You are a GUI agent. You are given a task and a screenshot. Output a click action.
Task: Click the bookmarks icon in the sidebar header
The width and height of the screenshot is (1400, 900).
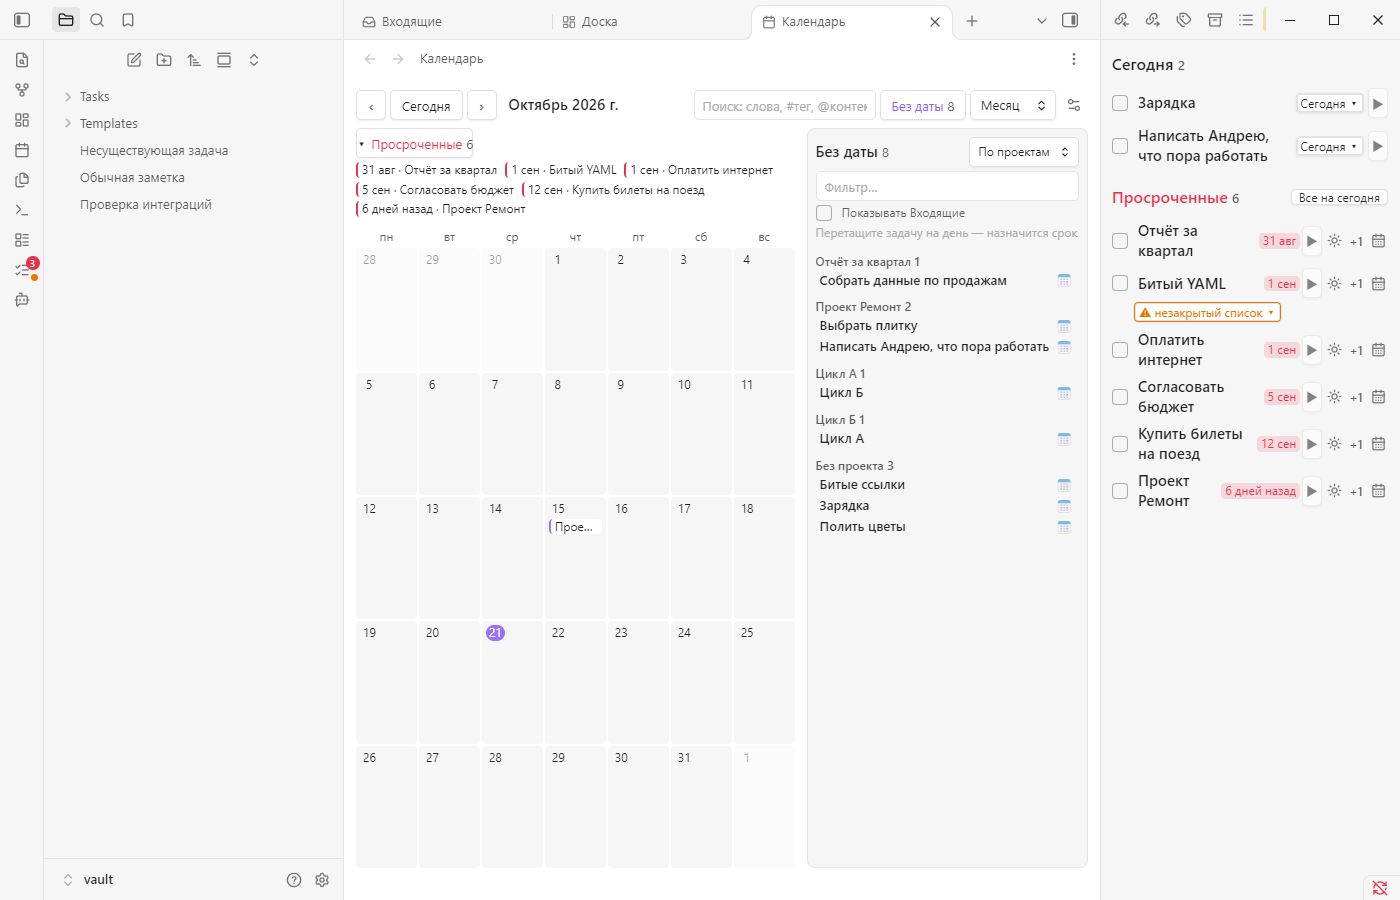click(128, 20)
